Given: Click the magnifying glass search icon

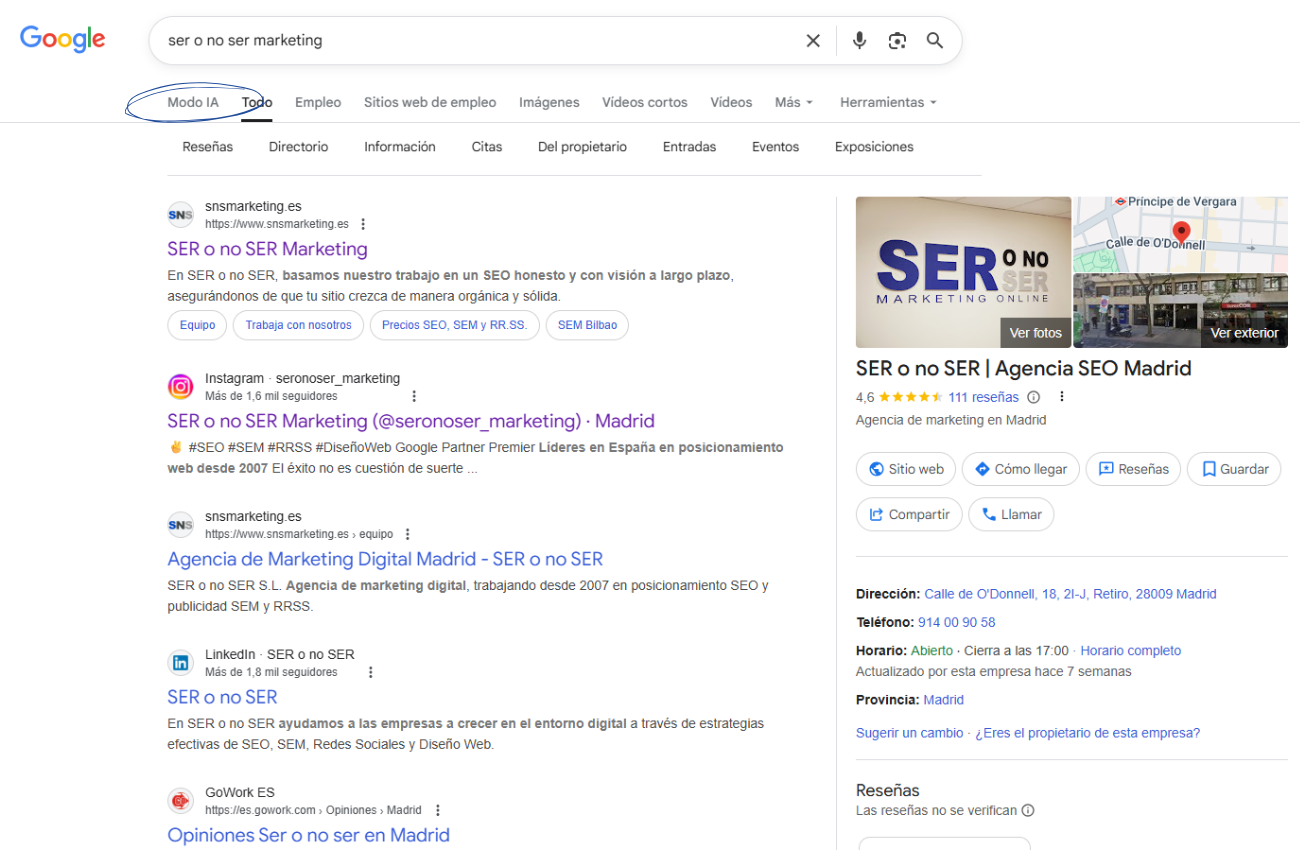Looking at the screenshot, I should point(935,41).
